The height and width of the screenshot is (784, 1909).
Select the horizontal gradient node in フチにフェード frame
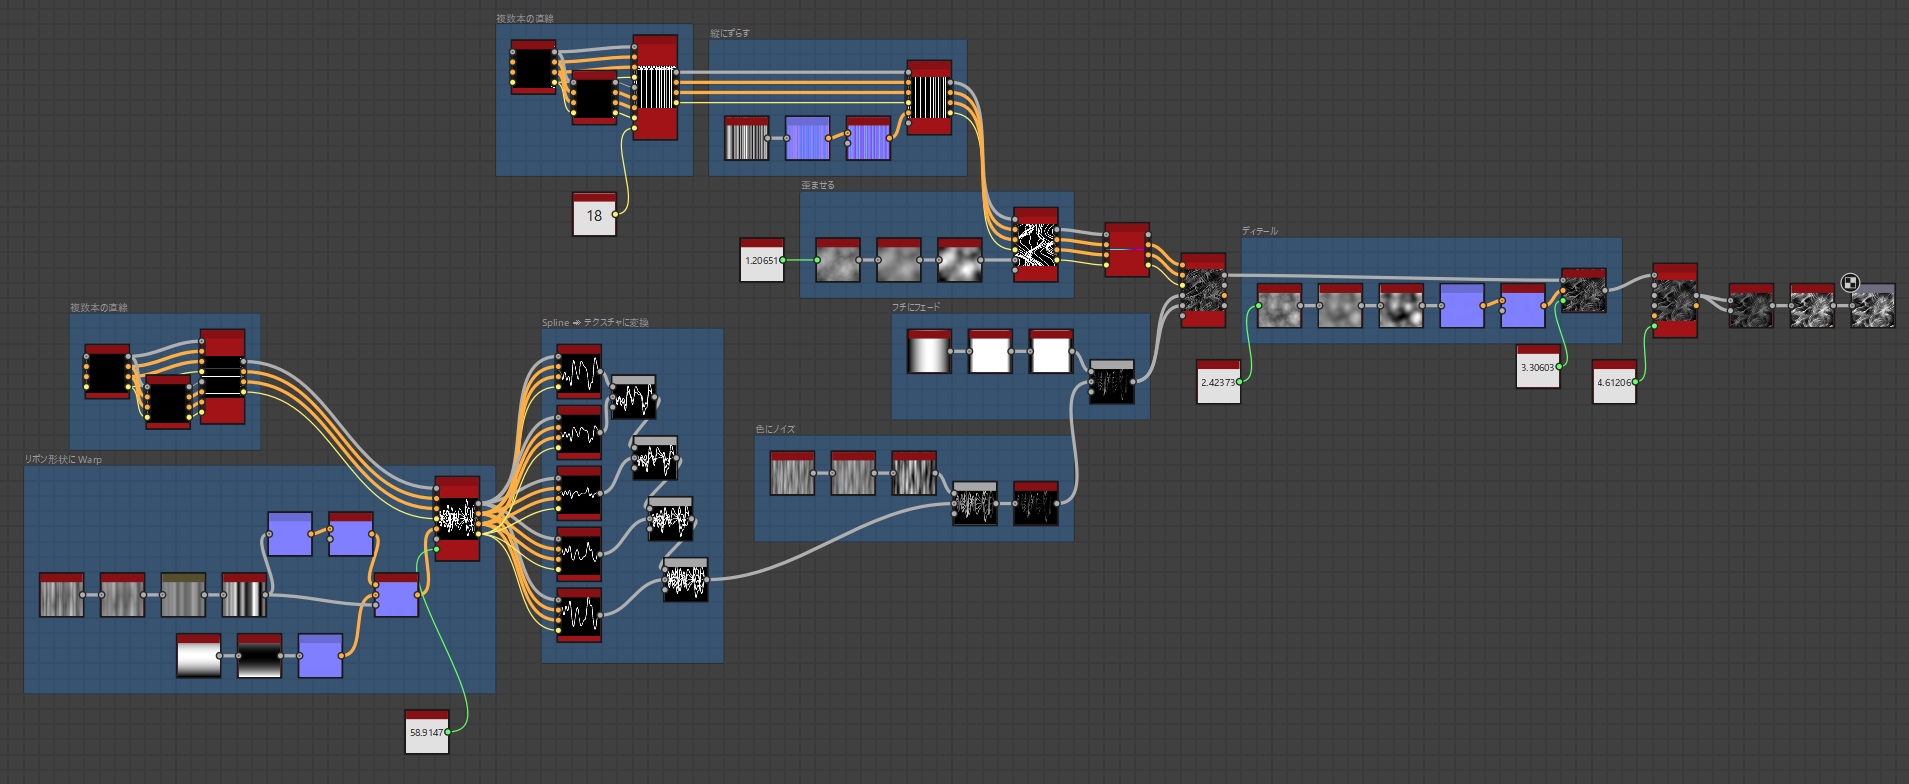pyautogui.click(x=929, y=353)
